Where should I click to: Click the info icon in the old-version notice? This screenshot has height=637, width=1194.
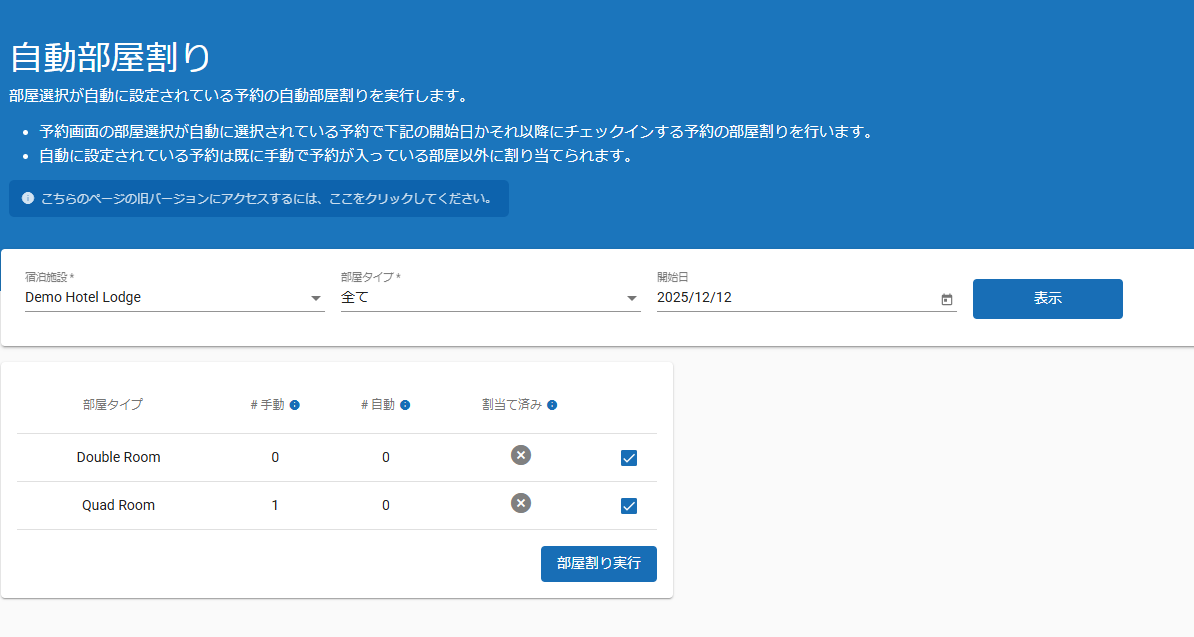pos(28,198)
